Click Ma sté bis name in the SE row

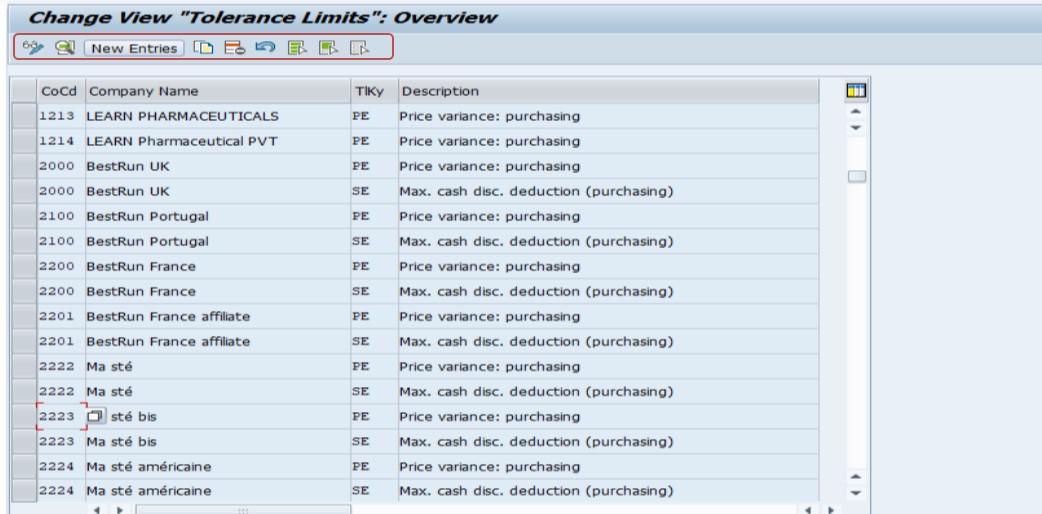click(218, 442)
